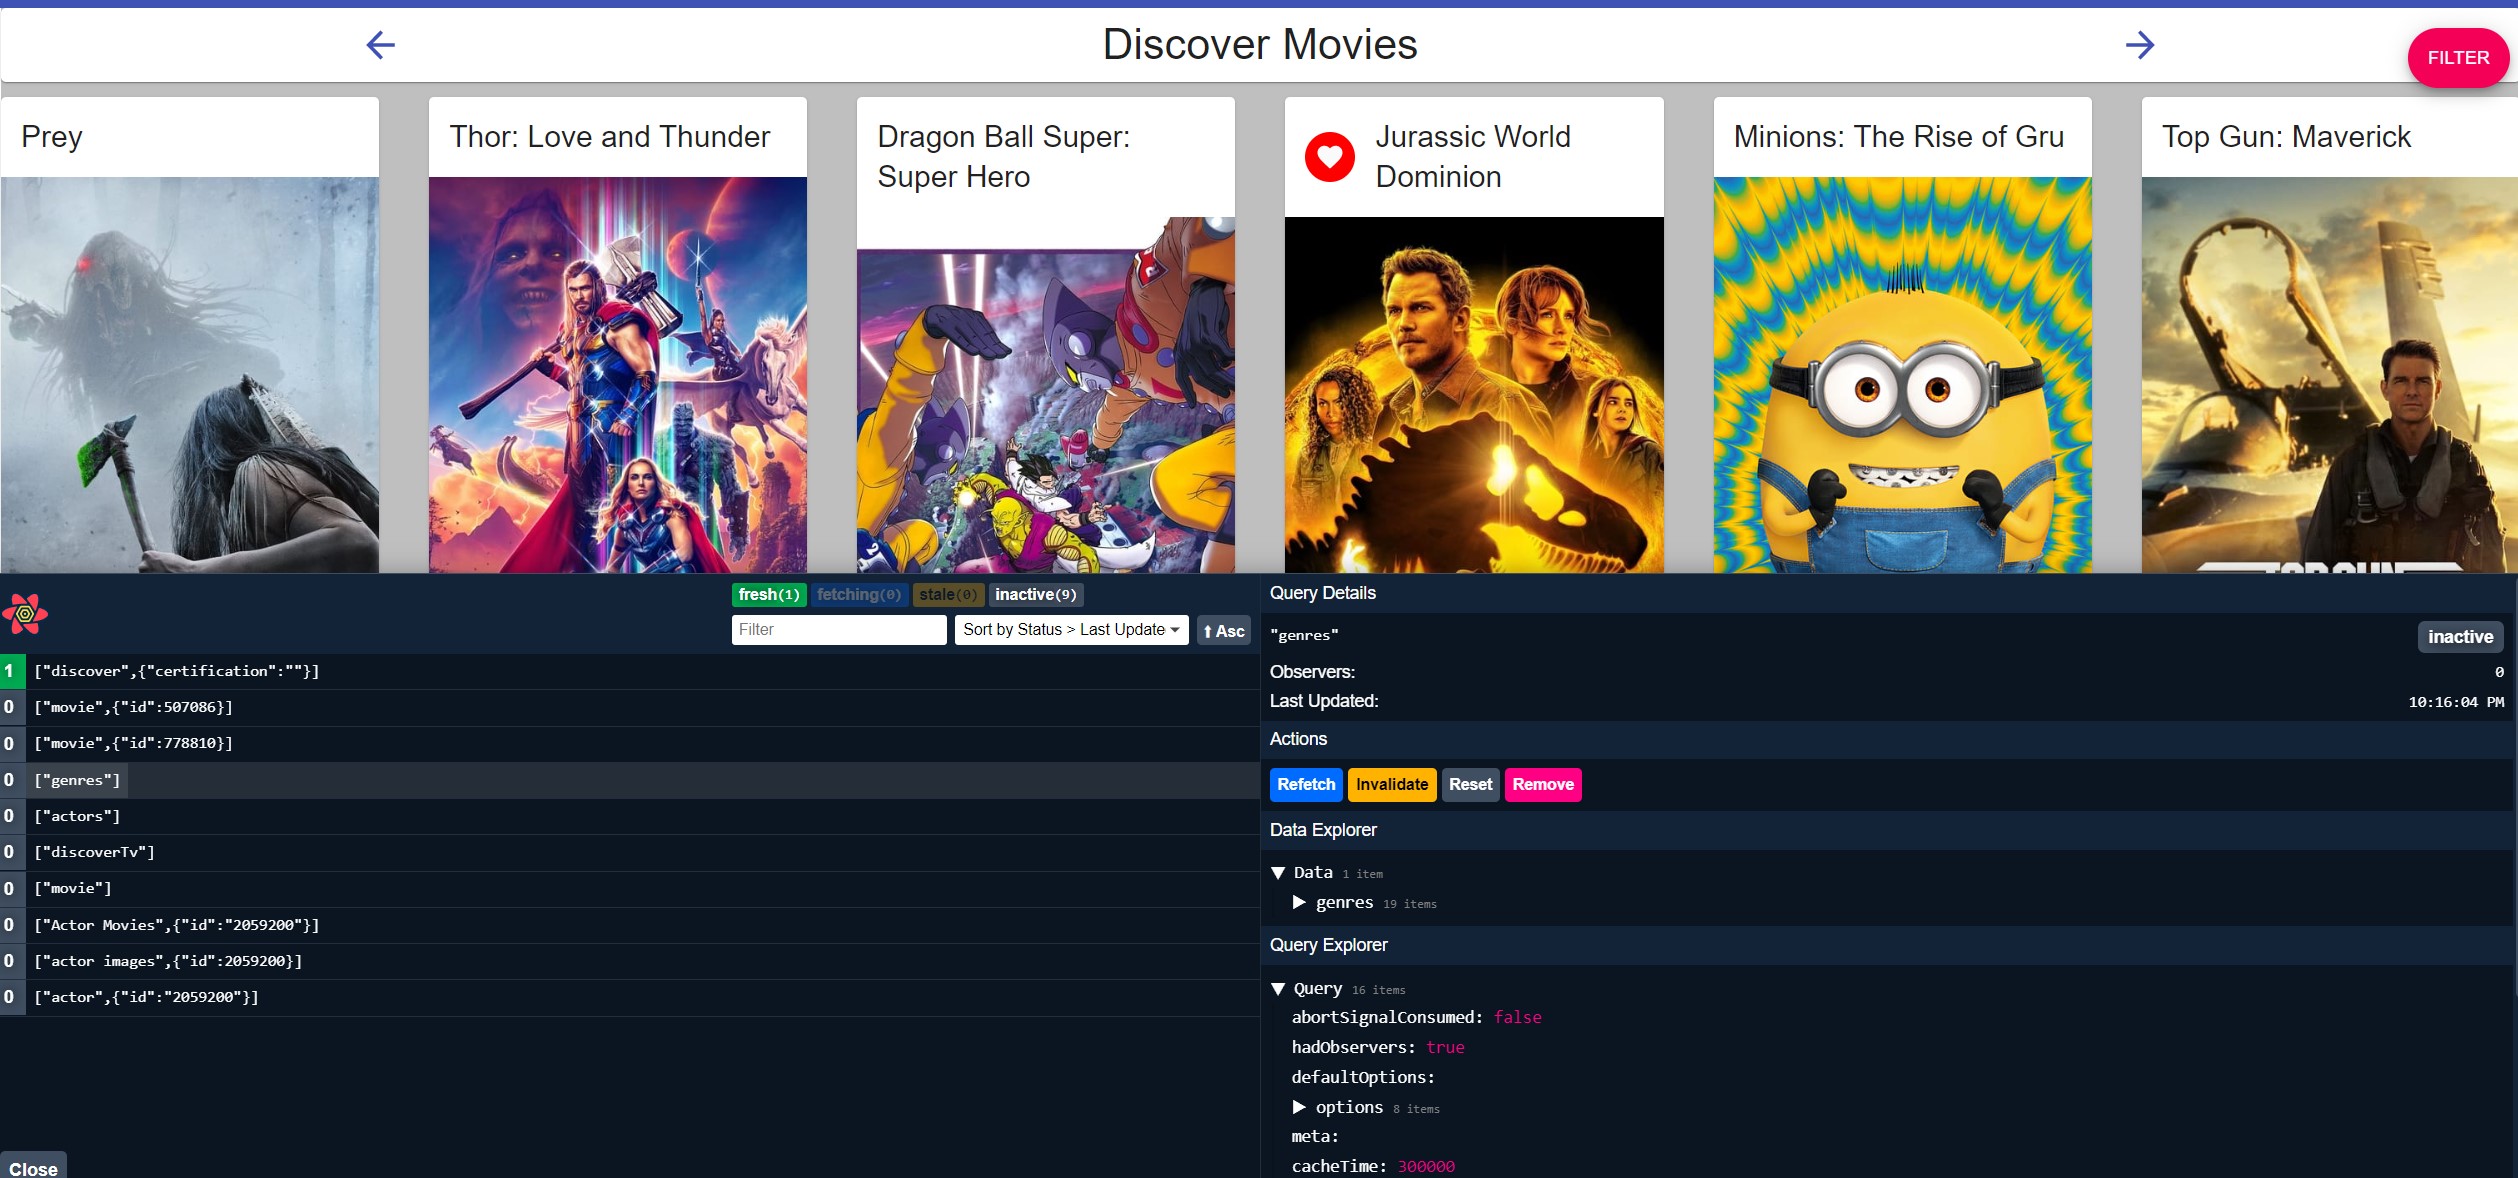Viewport: 2518px width, 1178px height.
Task: Collapse the Data tree in Data Explorer
Action: [1278, 872]
